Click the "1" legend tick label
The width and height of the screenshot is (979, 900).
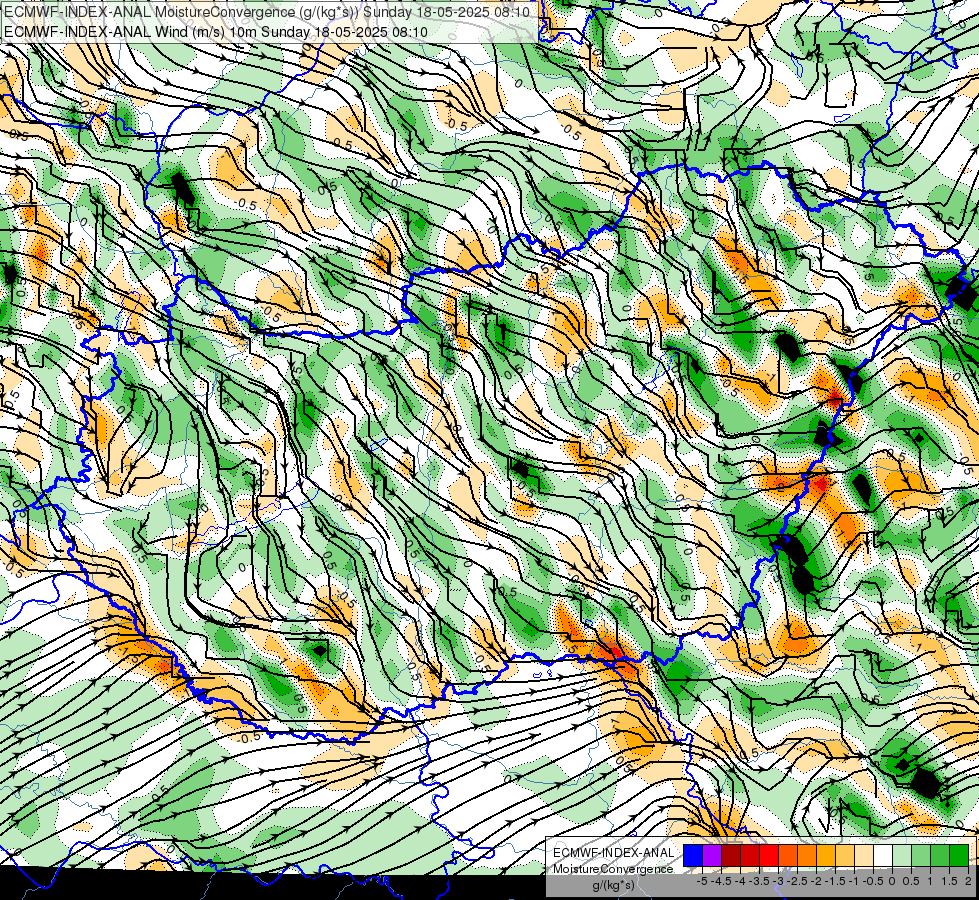(x=930, y=881)
